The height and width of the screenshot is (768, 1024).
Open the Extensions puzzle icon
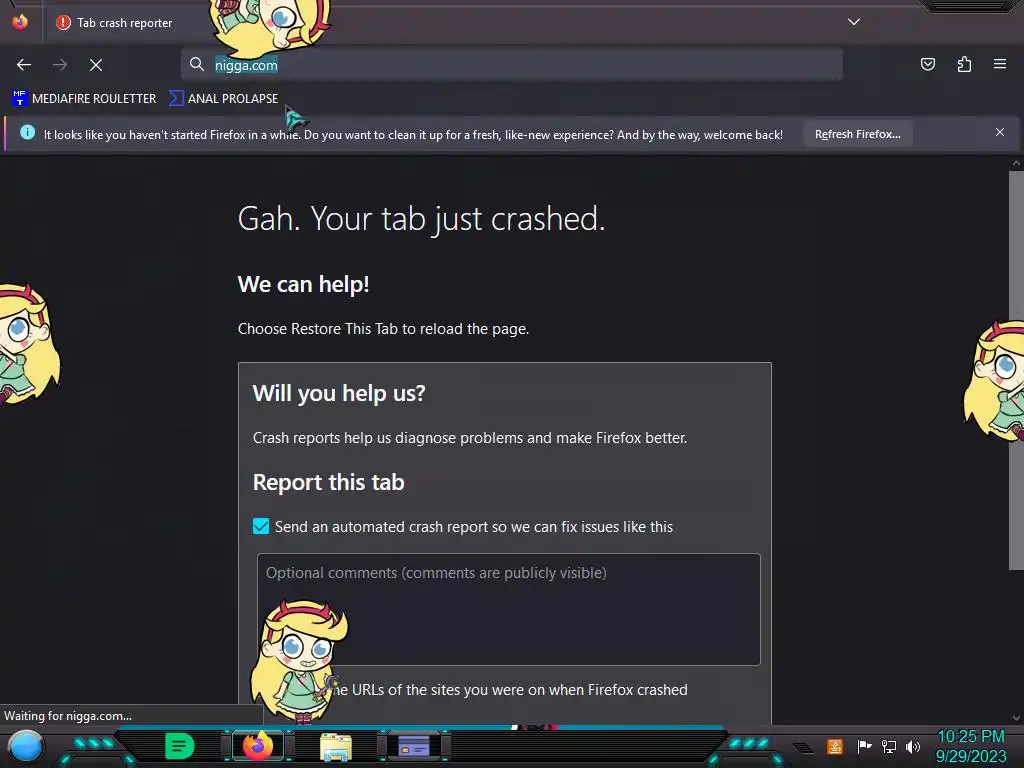click(964, 64)
